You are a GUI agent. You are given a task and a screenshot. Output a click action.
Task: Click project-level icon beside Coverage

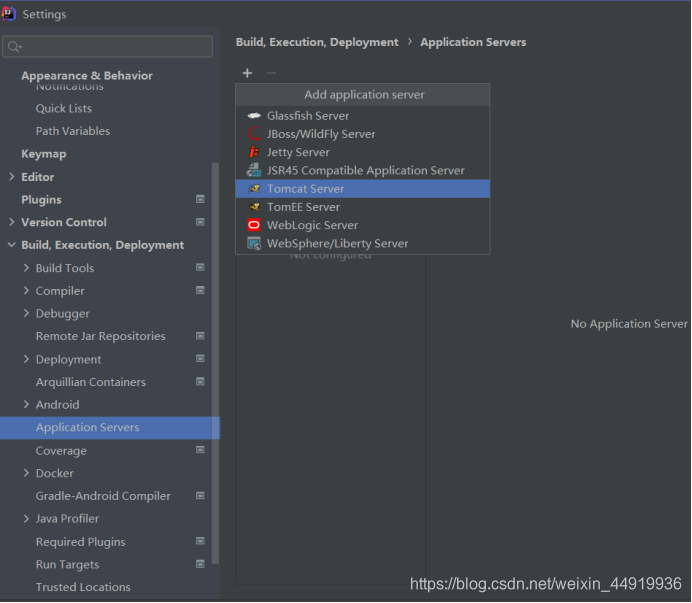200,450
